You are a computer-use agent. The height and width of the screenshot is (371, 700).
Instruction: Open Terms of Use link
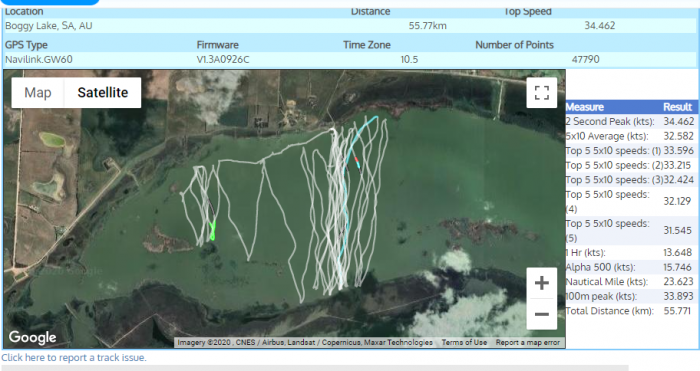pyautogui.click(x=464, y=342)
